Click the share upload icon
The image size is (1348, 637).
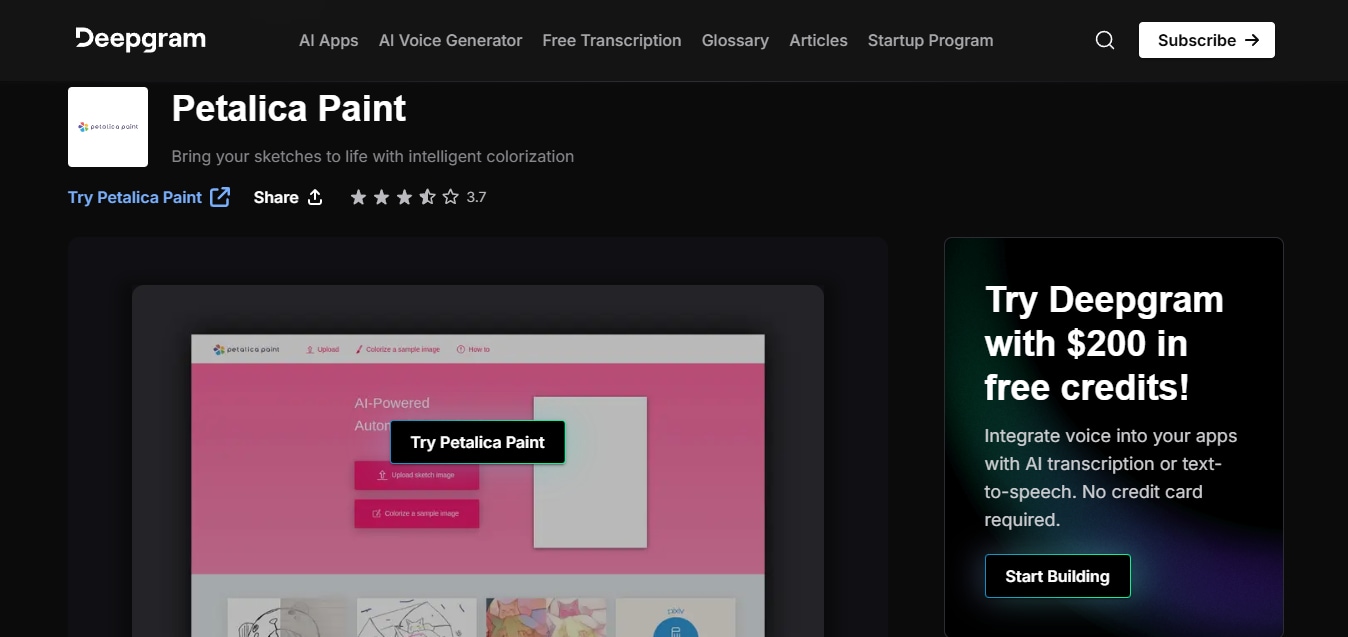[315, 197]
